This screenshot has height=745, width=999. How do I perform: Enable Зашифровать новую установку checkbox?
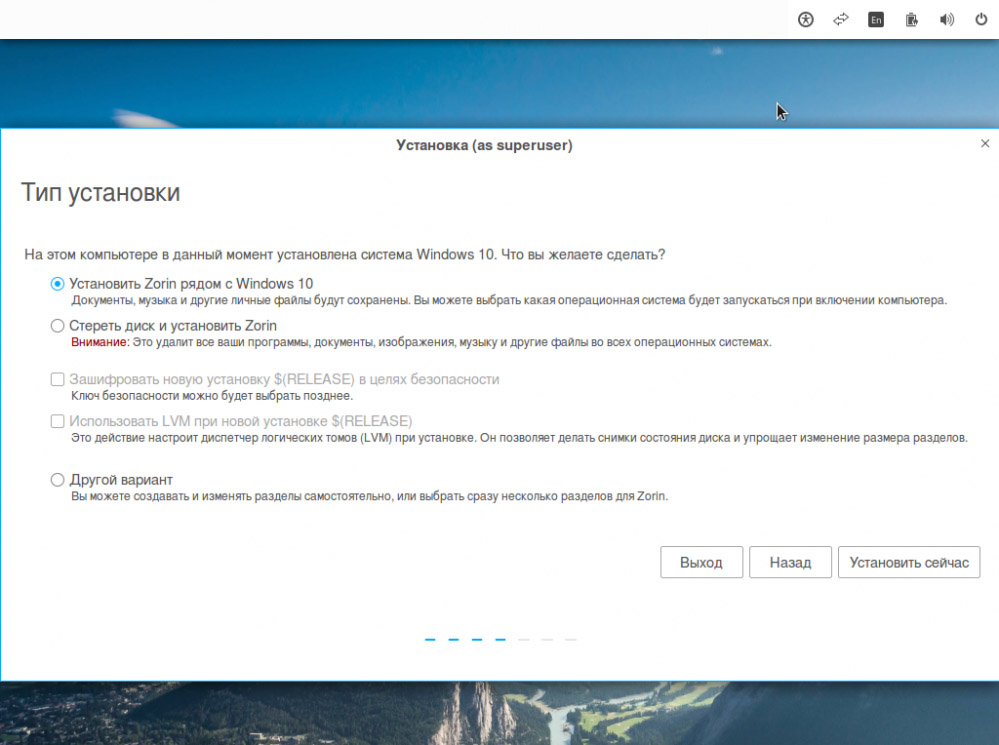pos(57,379)
